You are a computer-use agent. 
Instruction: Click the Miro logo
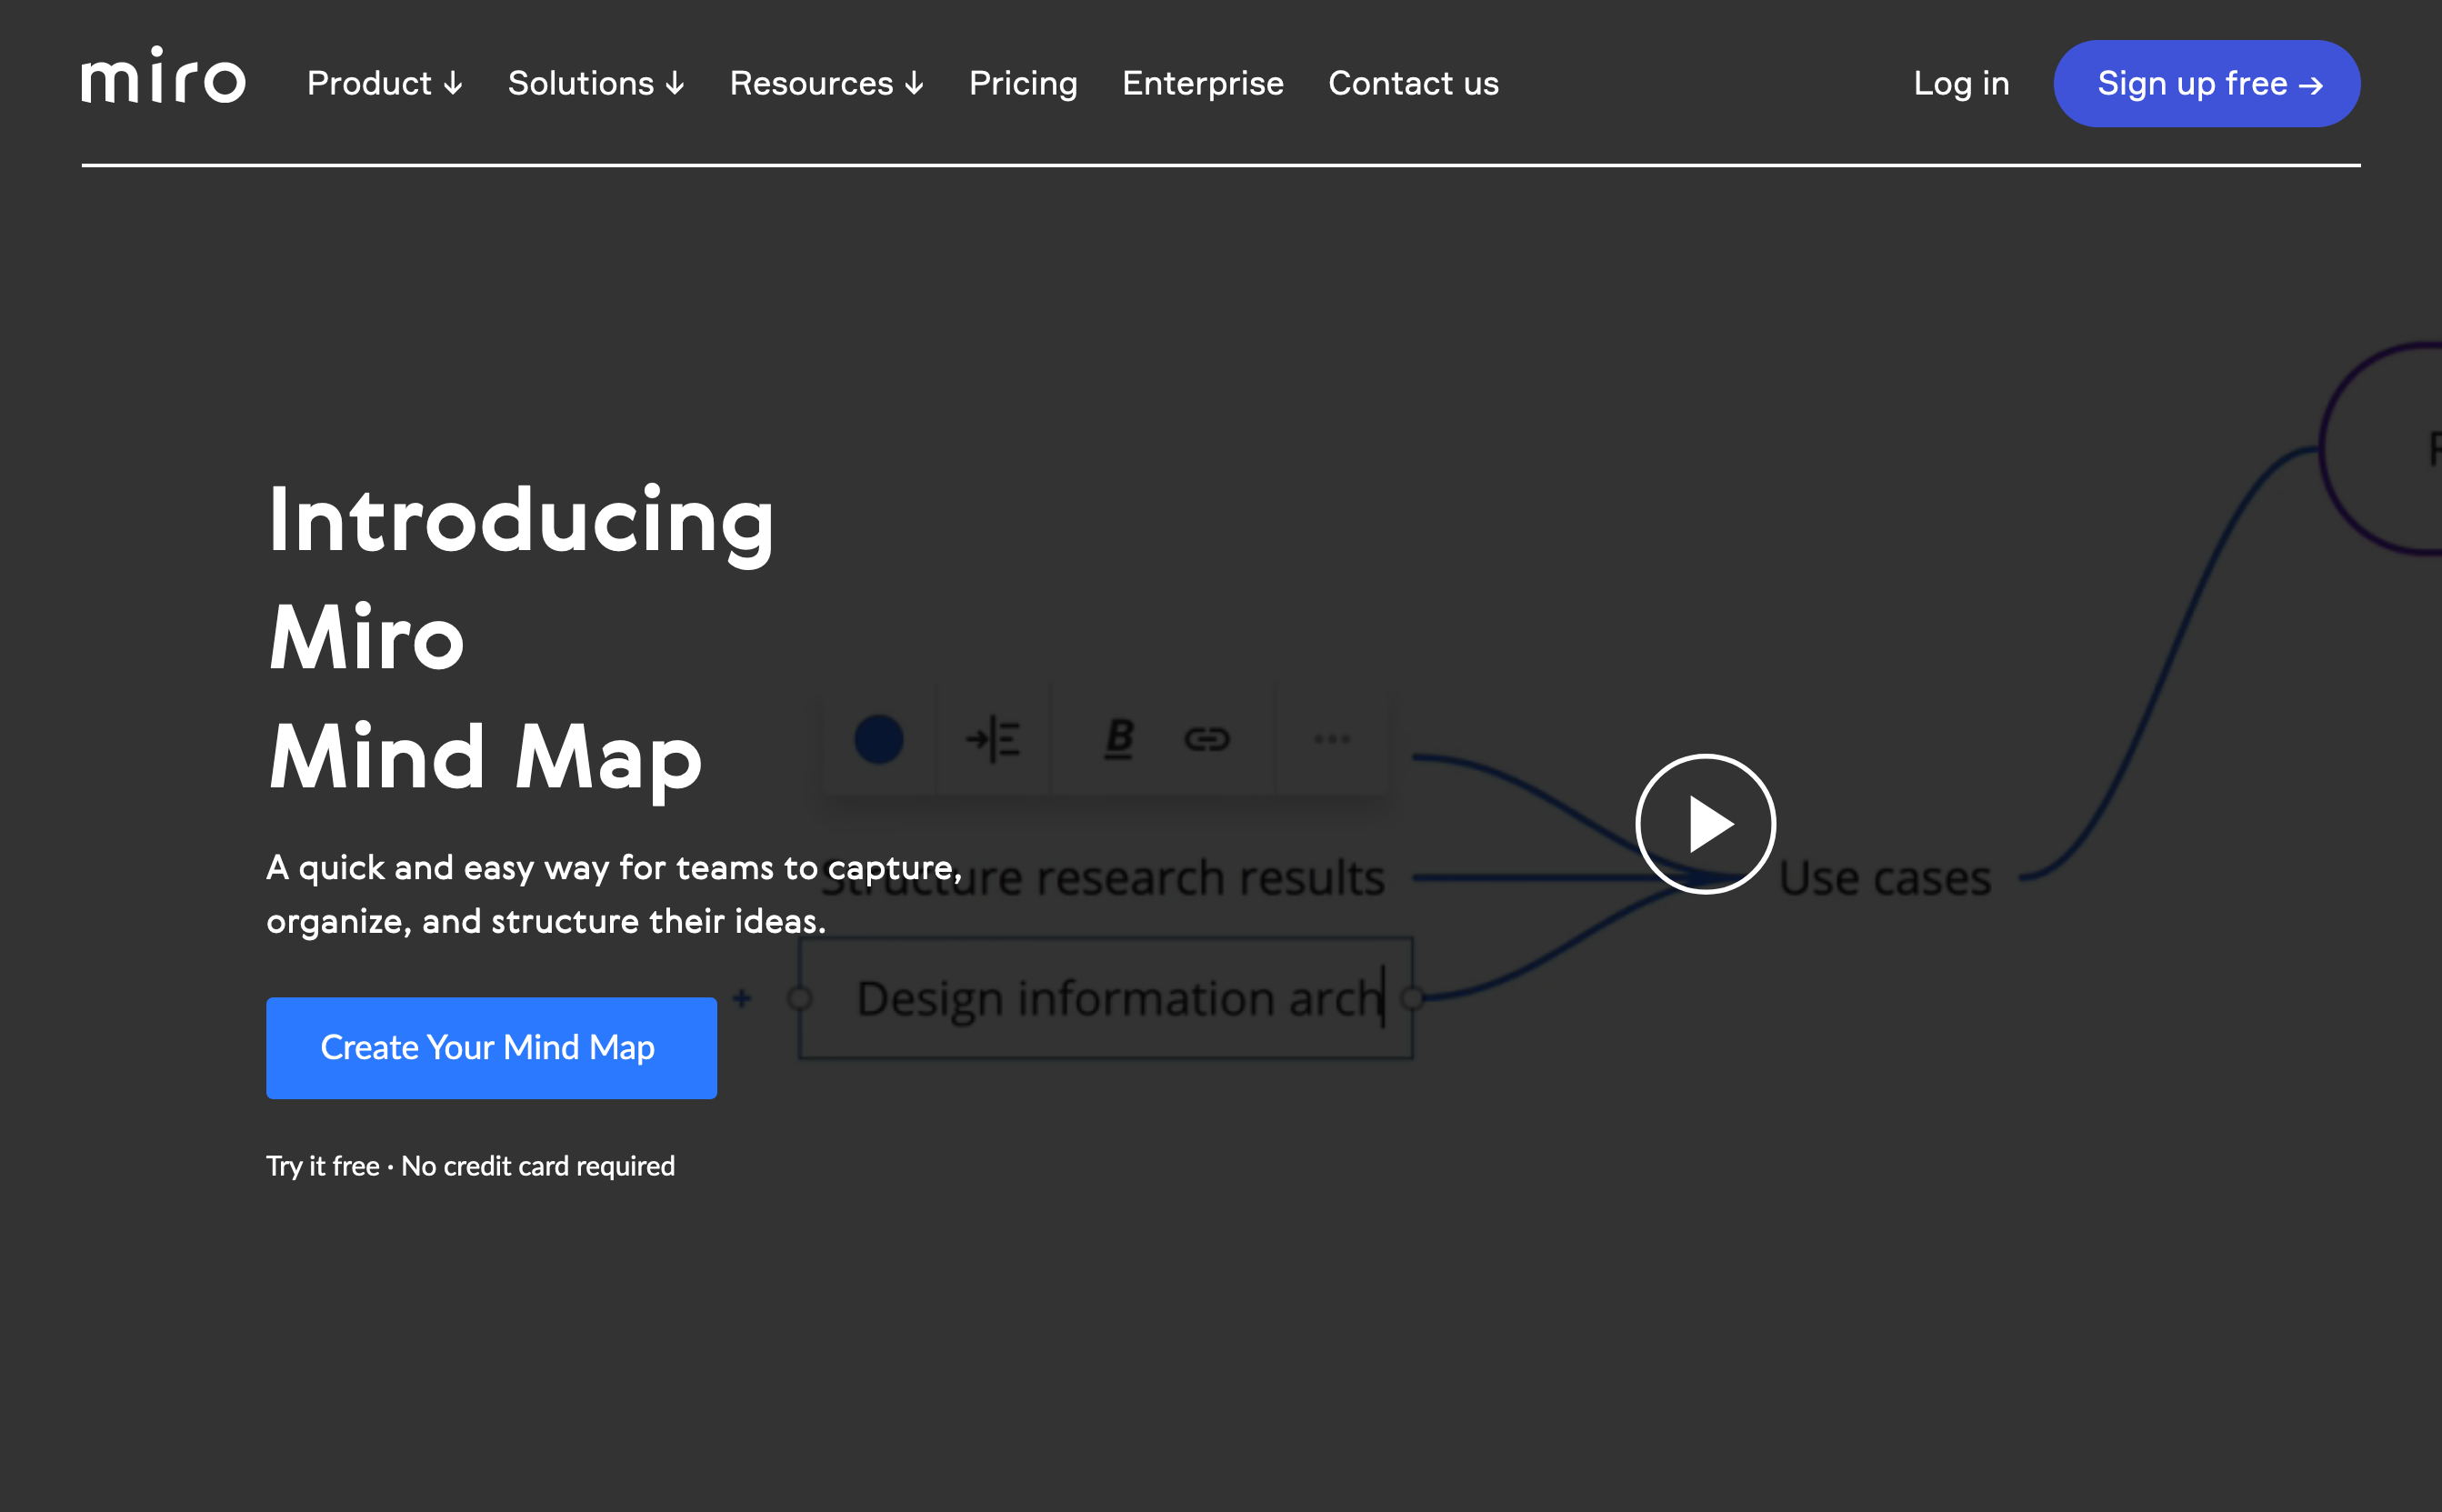163,75
